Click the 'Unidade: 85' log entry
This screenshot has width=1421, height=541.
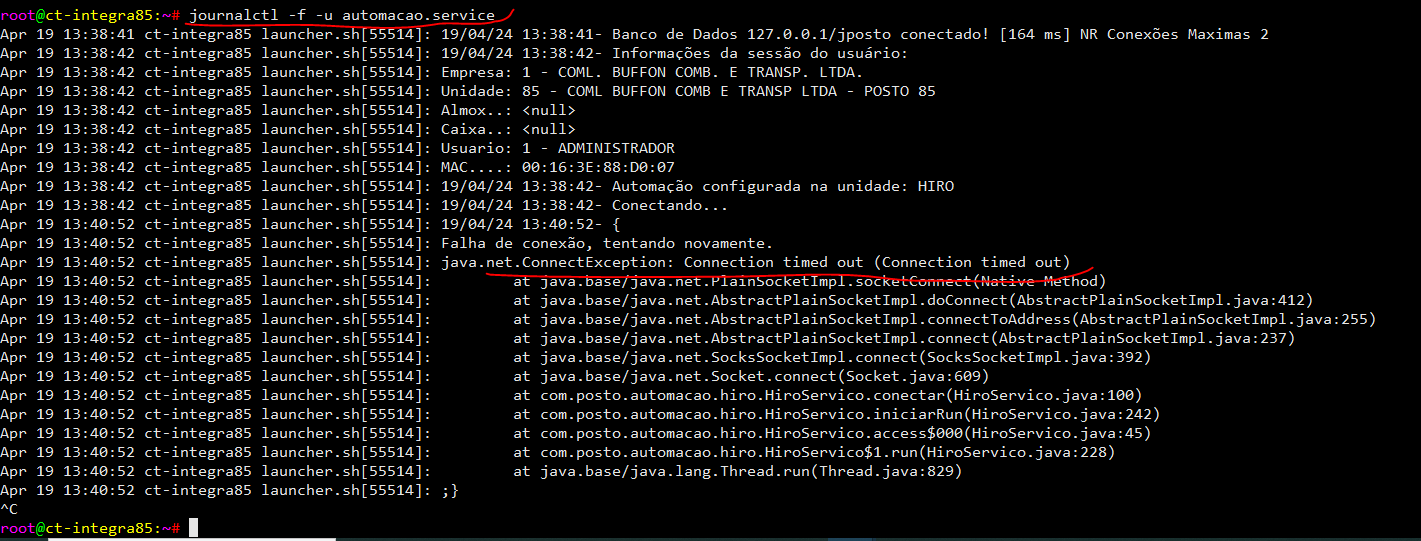[688, 91]
